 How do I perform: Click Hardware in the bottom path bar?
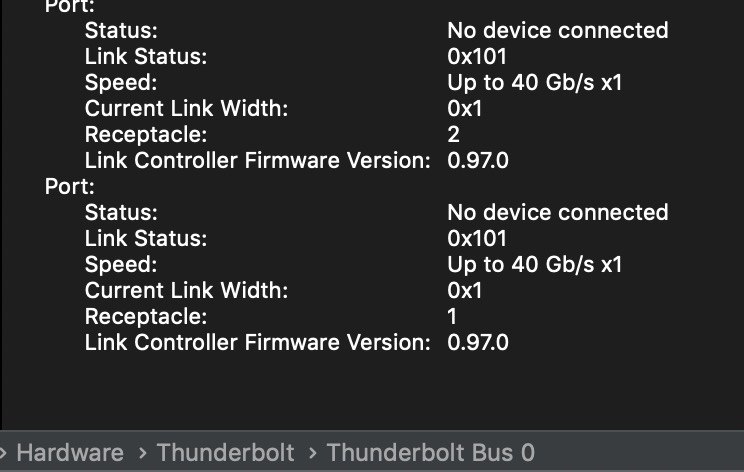(70, 452)
